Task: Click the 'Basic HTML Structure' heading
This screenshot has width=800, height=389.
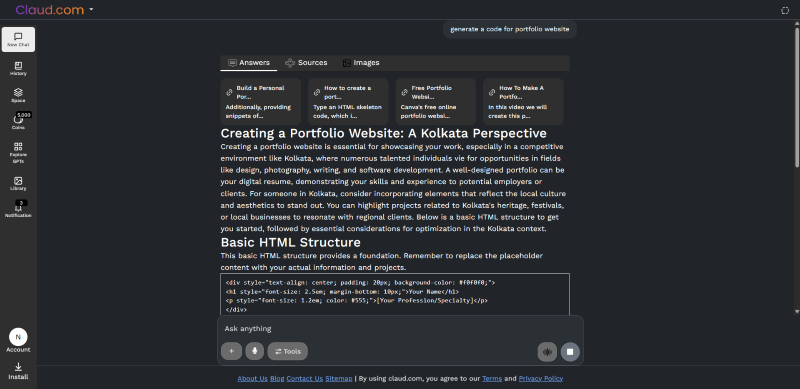Action: point(290,242)
